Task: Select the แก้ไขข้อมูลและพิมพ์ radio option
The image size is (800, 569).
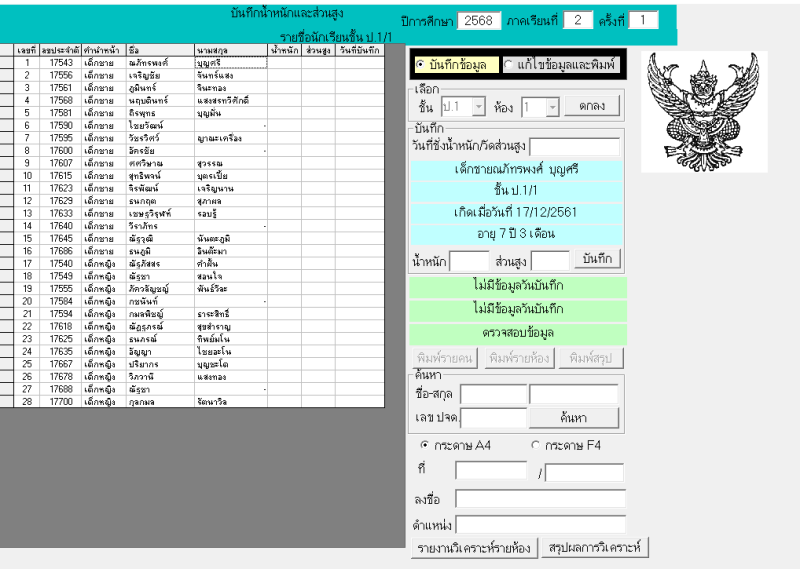Action: coord(508,65)
